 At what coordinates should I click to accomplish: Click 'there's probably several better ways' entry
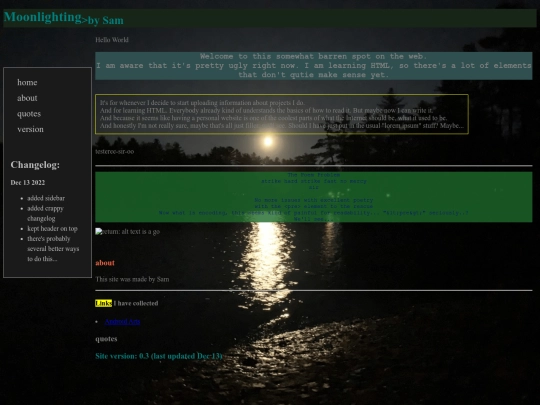(53, 249)
